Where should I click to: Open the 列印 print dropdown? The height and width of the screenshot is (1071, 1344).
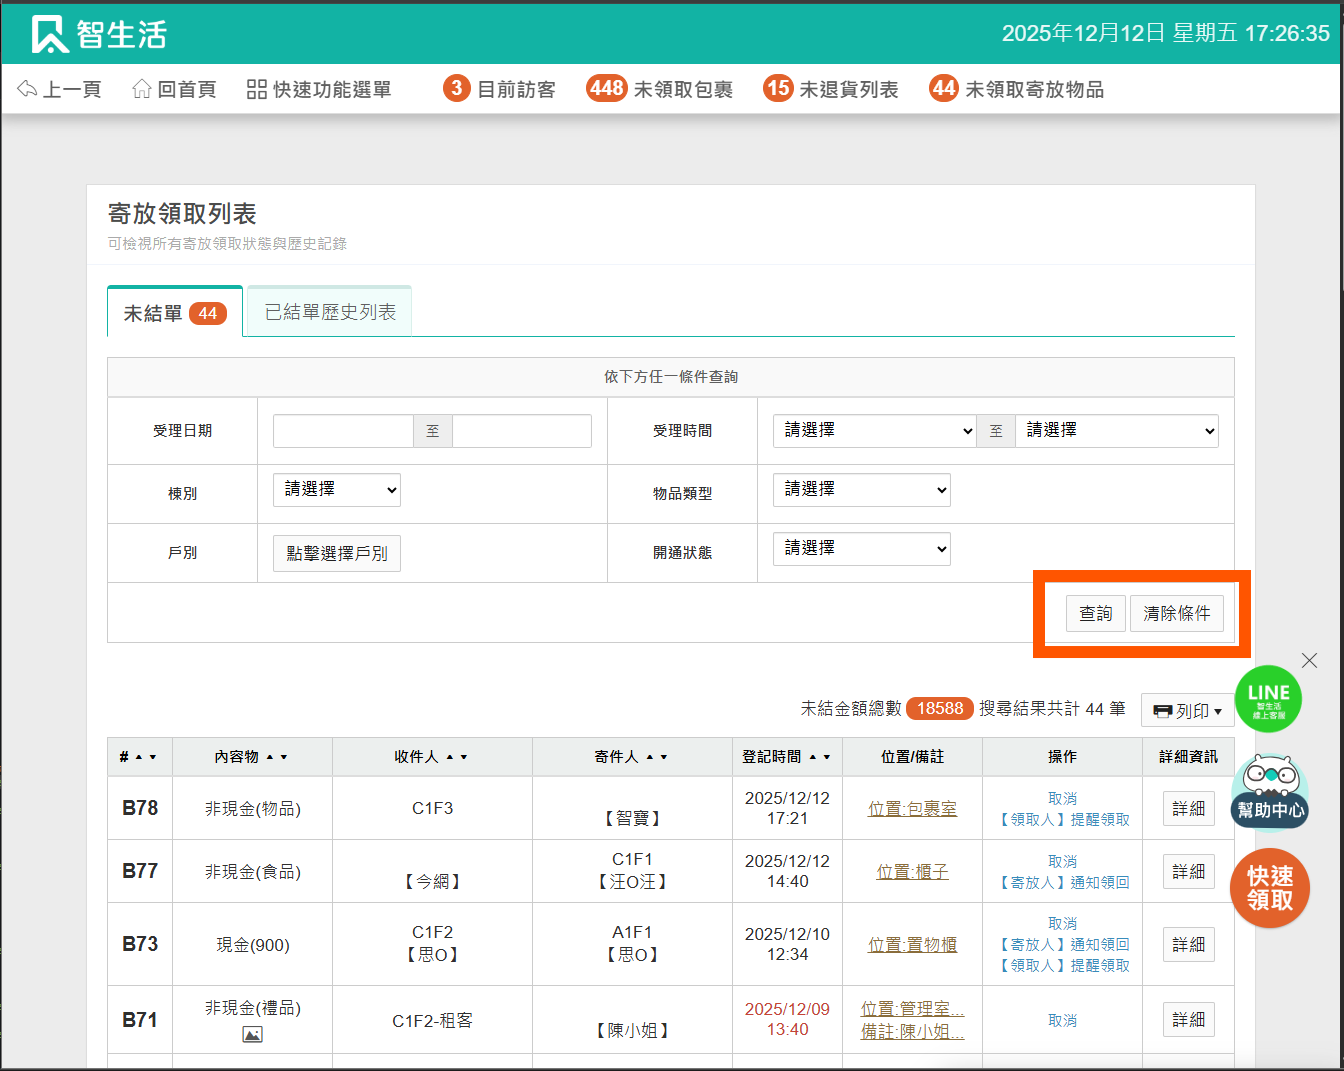pyautogui.click(x=1187, y=710)
